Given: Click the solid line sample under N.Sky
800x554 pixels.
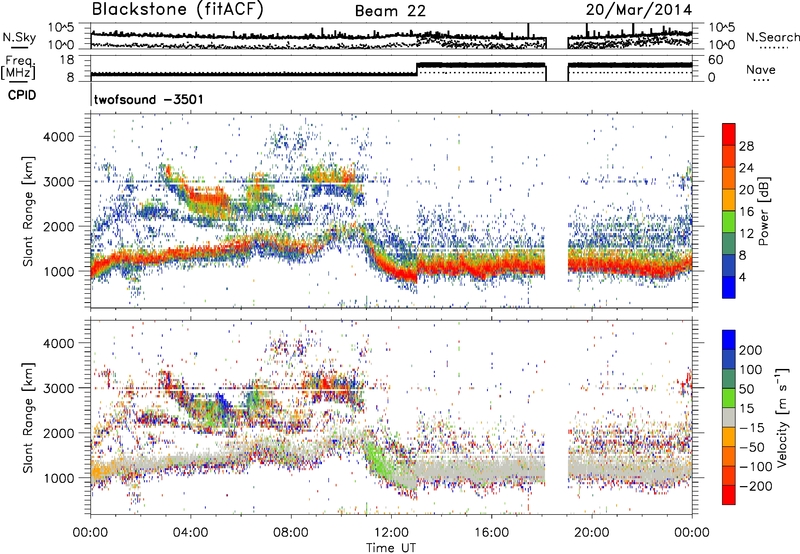Looking at the screenshot, I should coord(19,48).
